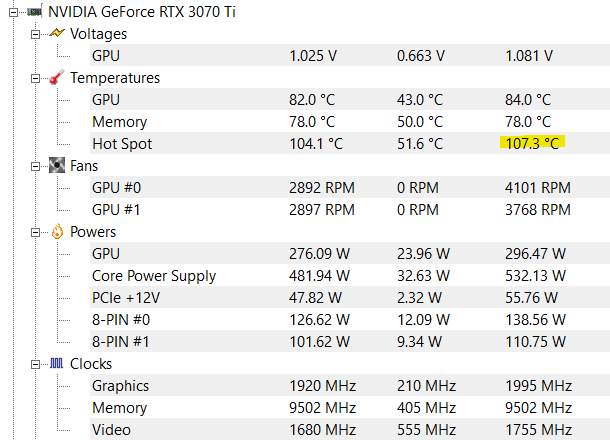Click the 2892 RPM fan value

pos(322,188)
